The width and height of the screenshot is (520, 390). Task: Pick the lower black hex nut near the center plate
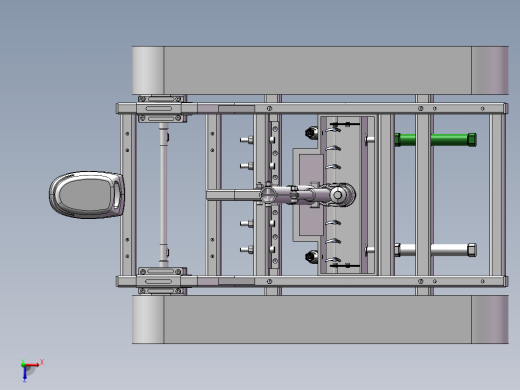click(311, 257)
